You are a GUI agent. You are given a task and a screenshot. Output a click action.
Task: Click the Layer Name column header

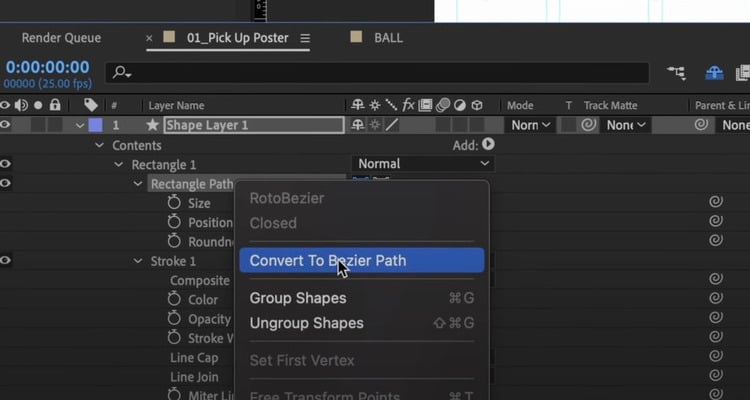click(176, 105)
